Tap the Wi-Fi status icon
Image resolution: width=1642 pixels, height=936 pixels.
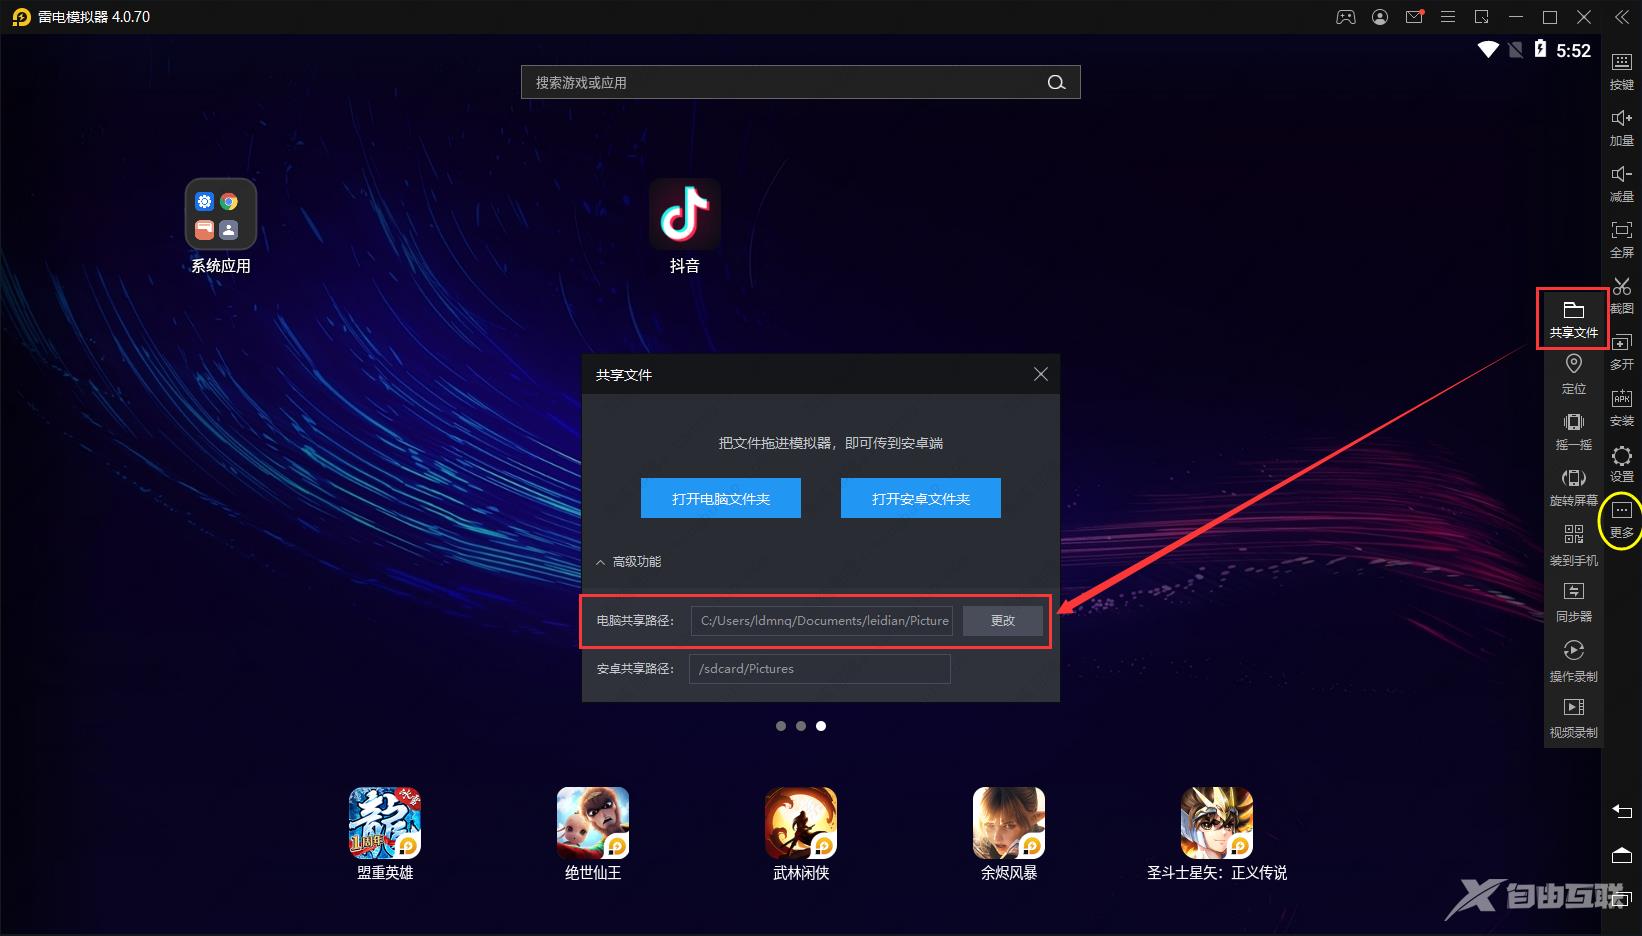pos(1488,49)
